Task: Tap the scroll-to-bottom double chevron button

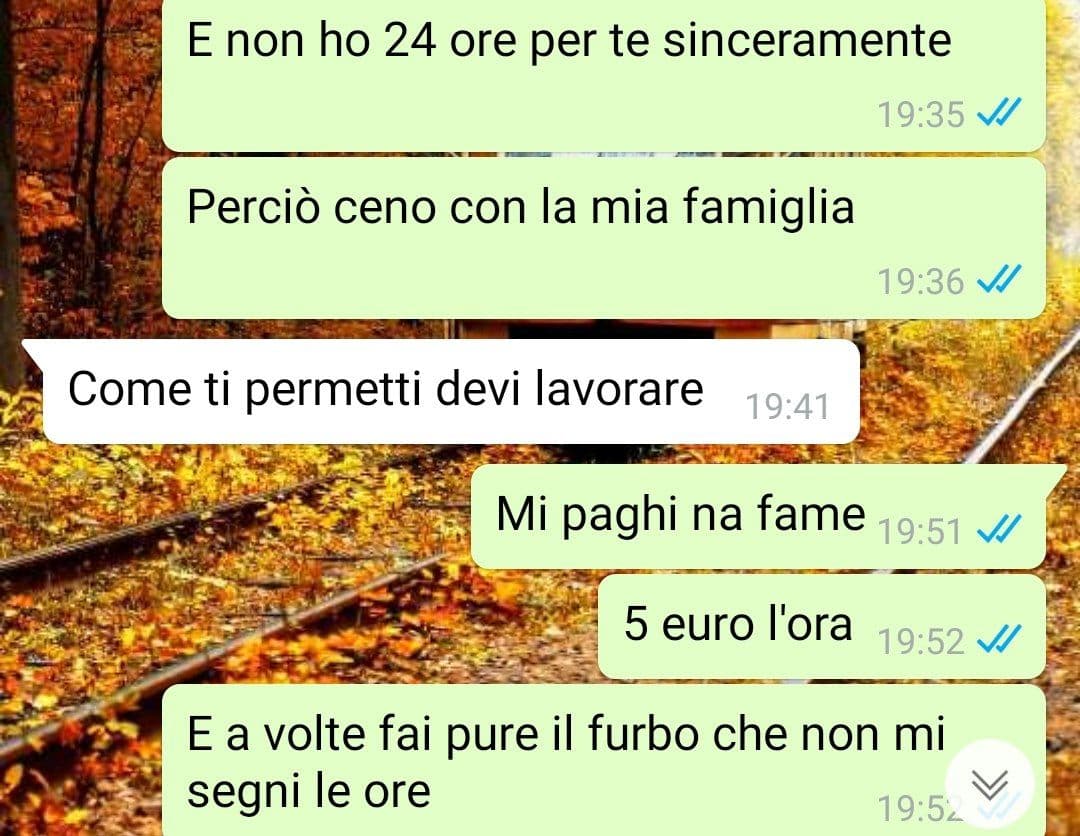Action: 990,784
